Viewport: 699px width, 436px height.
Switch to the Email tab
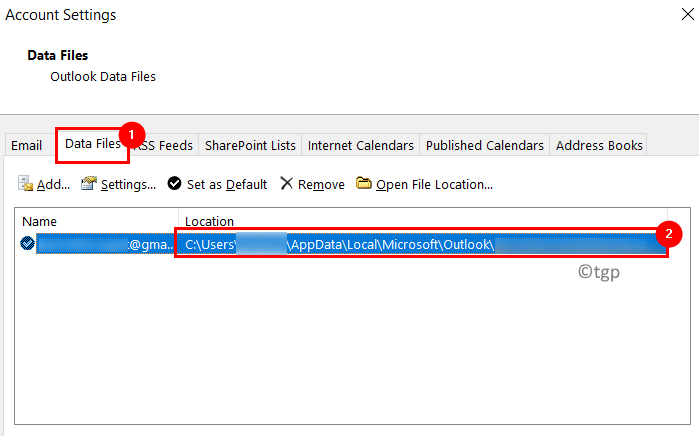click(27, 145)
